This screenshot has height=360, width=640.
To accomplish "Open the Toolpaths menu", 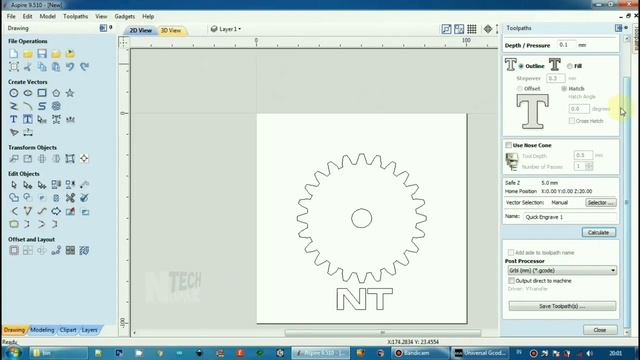I will (x=76, y=16).
